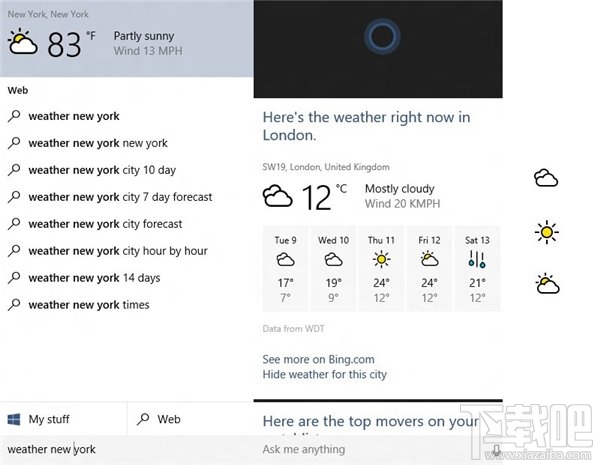Click the search icon beside 'weather new york times'
The image size is (600, 465).
[14, 305]
